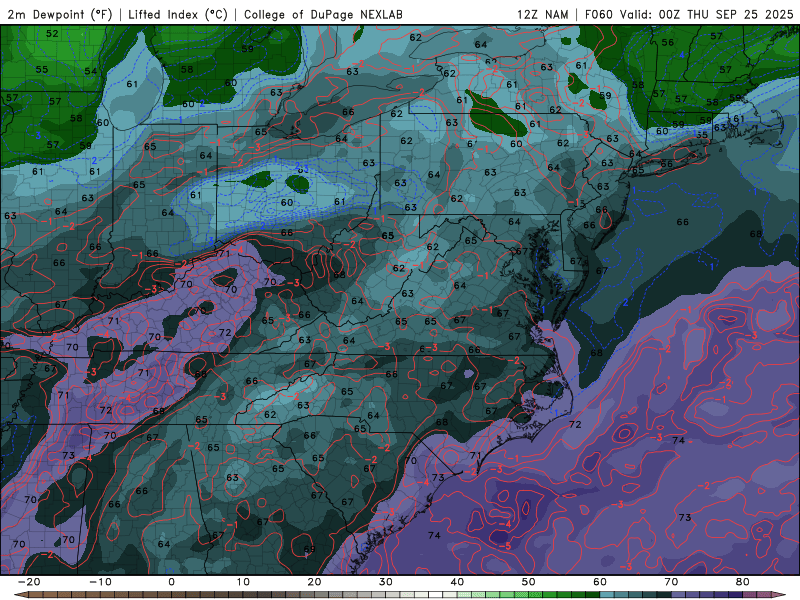Click the "52" dewpoint value on the map

[52, 34]
